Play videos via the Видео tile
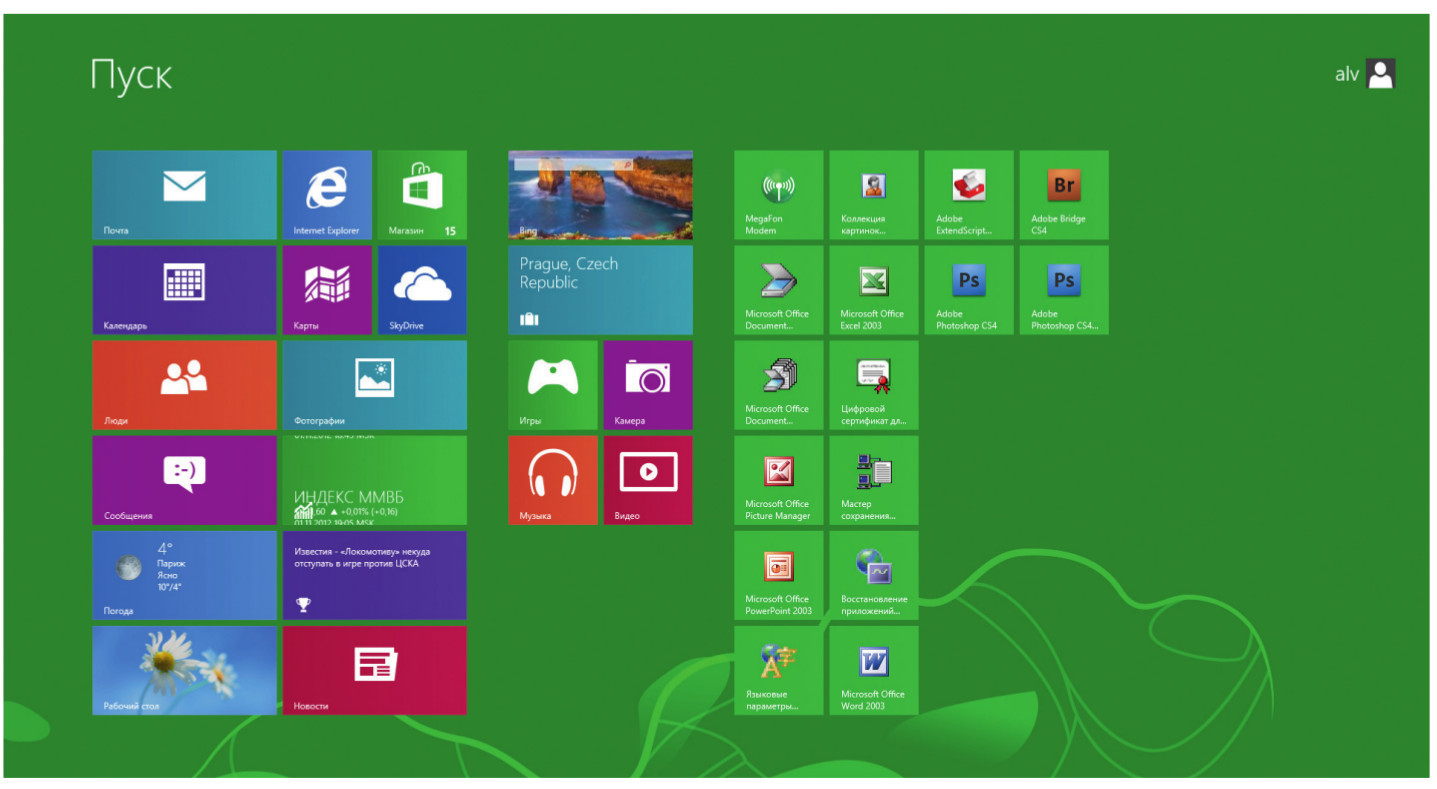 pos(647,480)
